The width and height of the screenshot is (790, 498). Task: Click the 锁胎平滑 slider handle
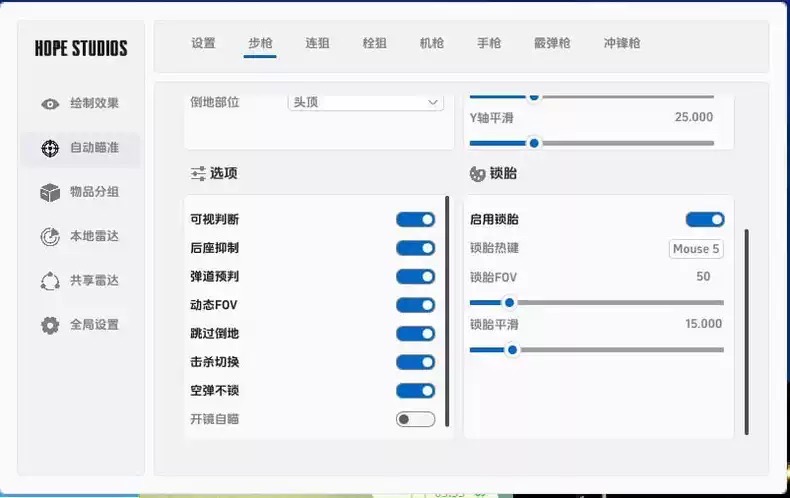point(512,350)
